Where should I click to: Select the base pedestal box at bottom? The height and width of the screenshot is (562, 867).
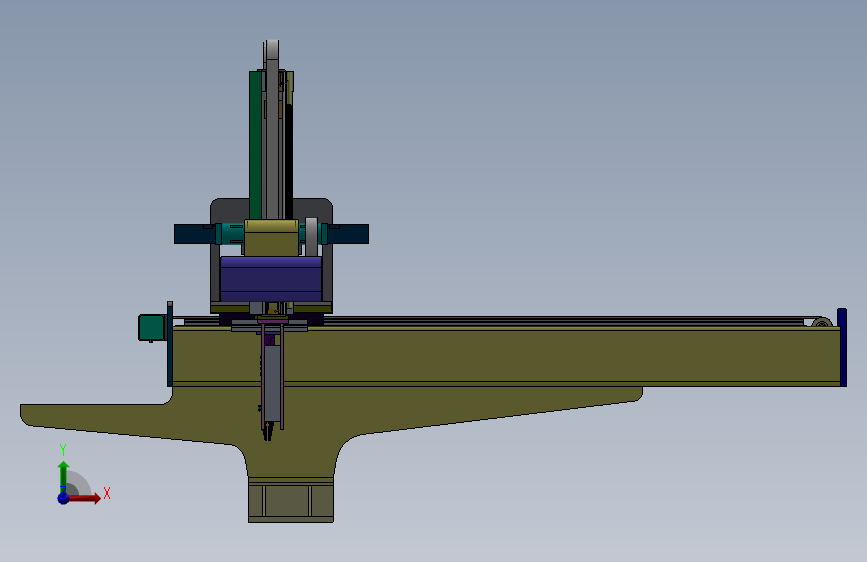(x=291, y=501)
